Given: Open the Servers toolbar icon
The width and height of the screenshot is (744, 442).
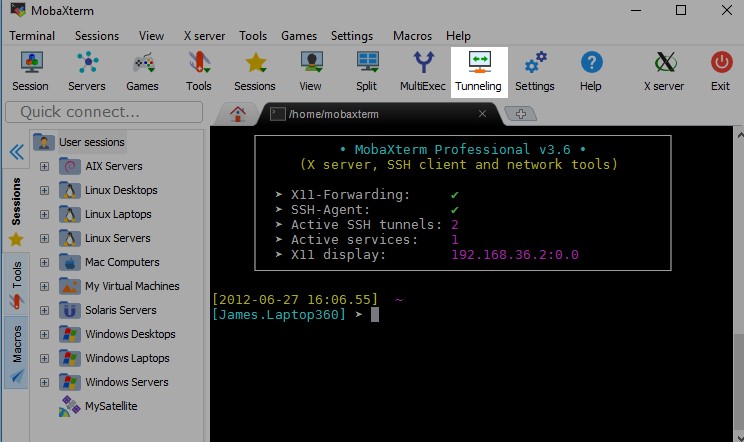Looking at the screenshot, I should pyautogui.click(x=86, y=70).
